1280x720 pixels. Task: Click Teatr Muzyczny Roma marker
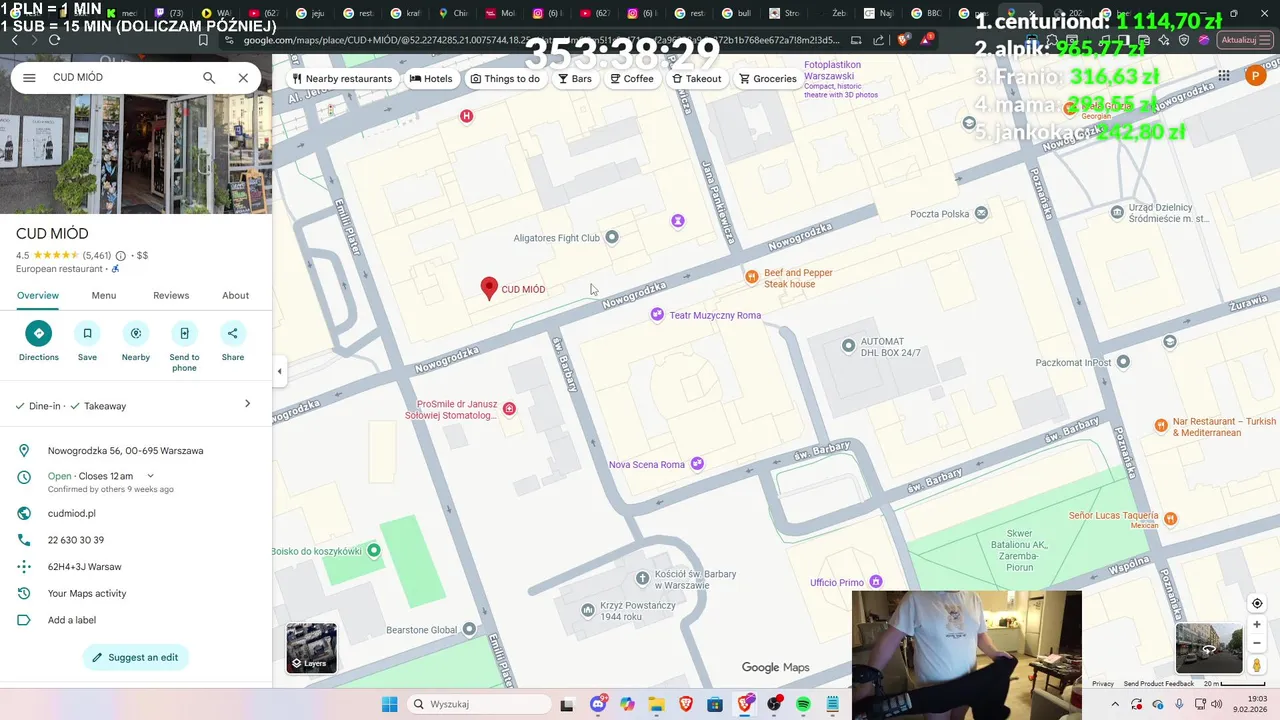(657, 315)
